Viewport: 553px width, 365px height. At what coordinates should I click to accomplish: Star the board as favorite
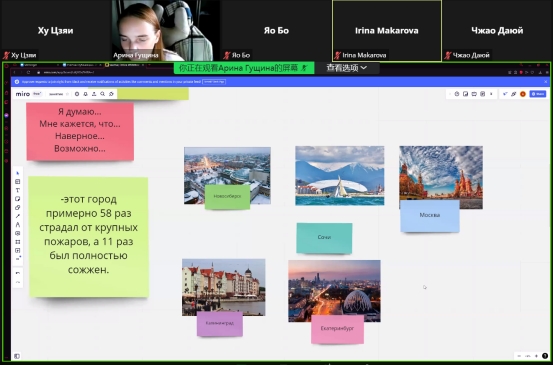[68, 94]
